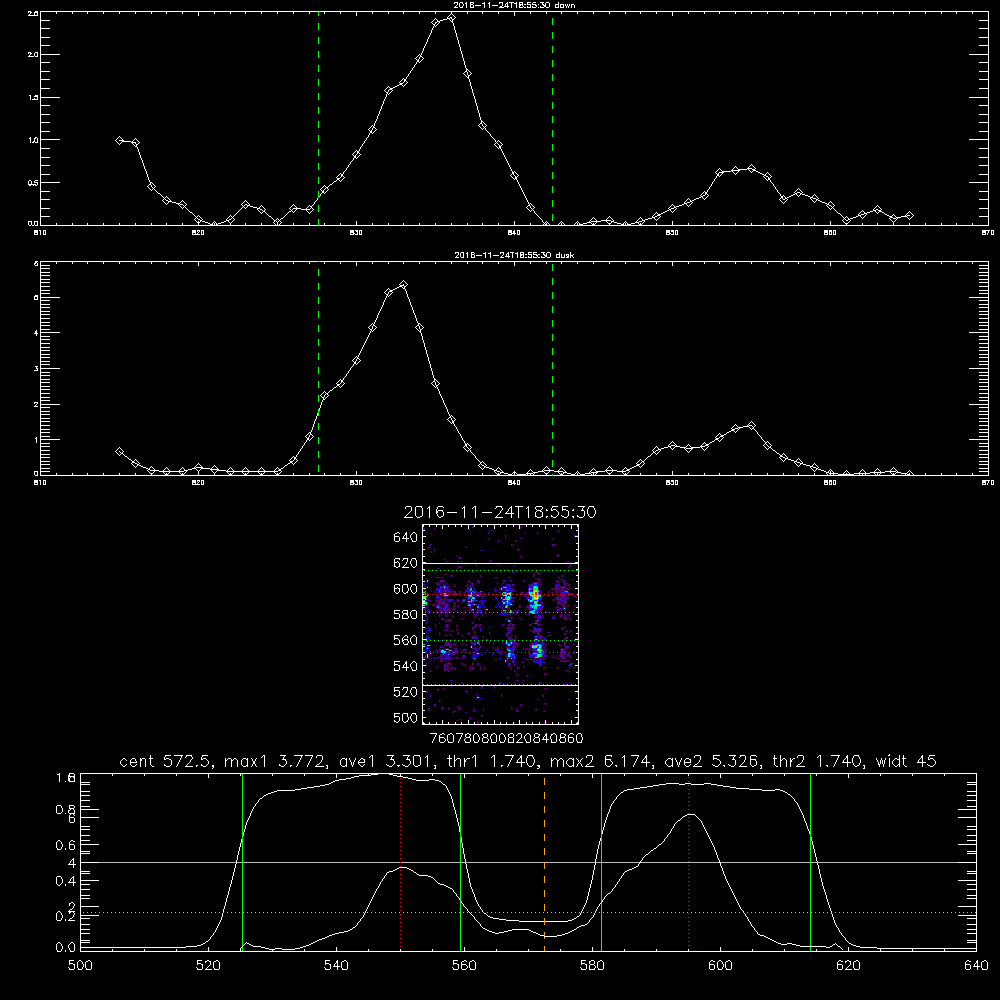Click the '1.0' y-axis label of the dawn plot
1000x1000 pixels.
[x=33, y=140]
